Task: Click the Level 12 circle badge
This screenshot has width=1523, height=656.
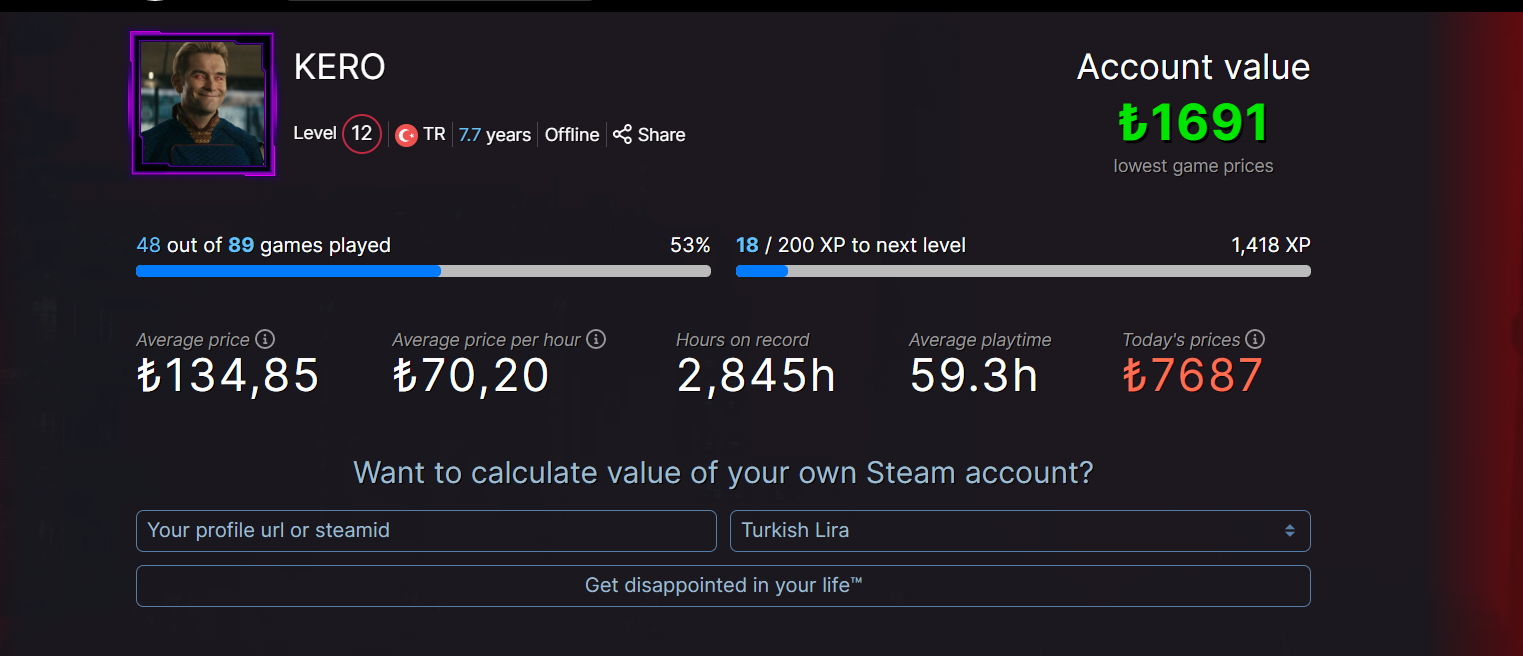Action: pos(361,134)
